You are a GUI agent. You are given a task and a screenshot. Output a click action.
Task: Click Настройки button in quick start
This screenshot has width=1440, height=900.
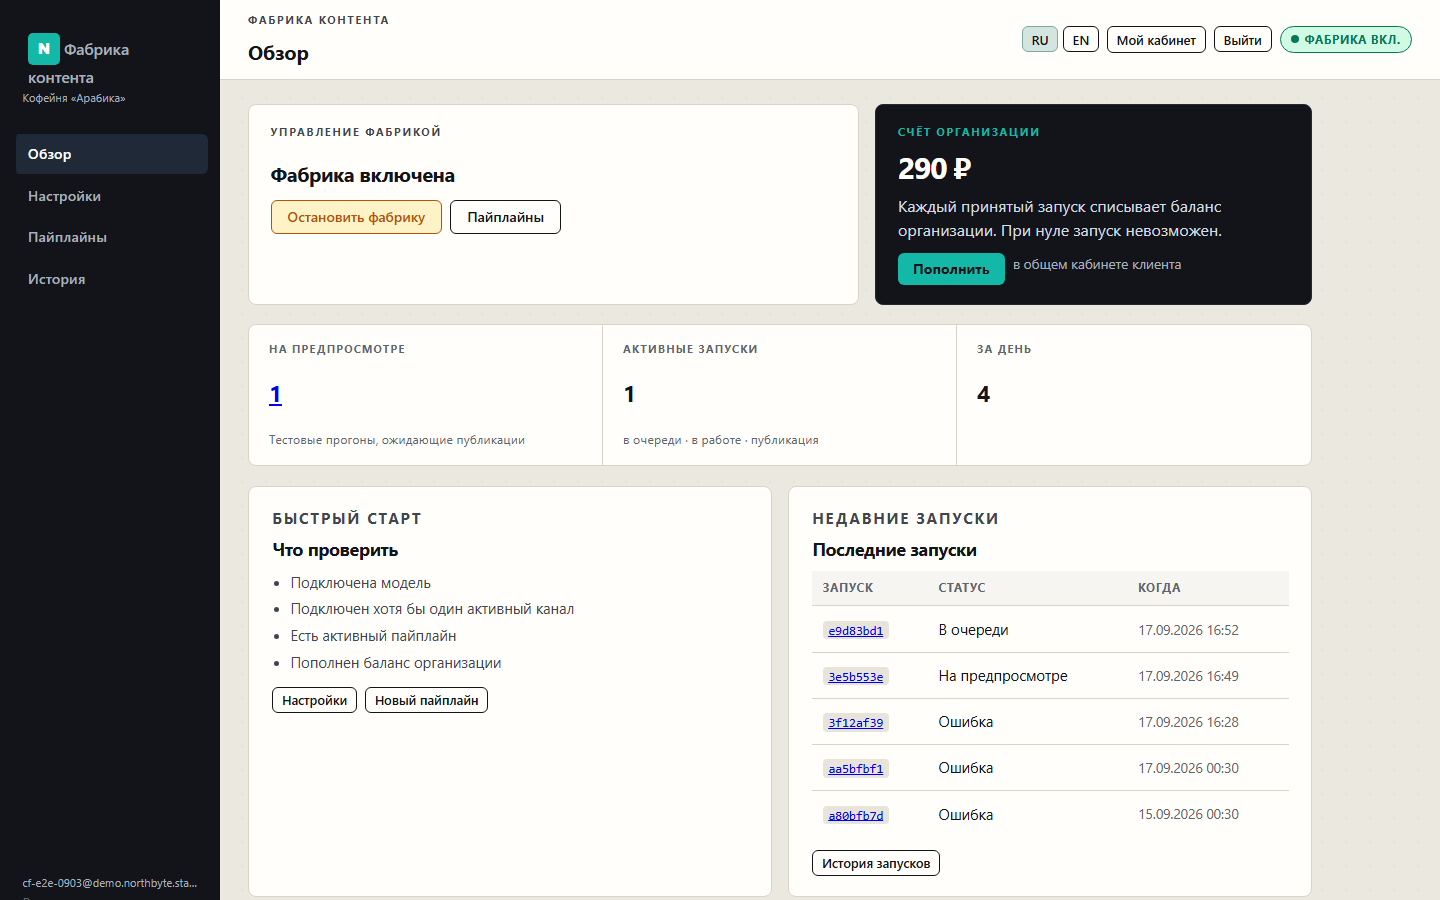(x=314, y=700)
